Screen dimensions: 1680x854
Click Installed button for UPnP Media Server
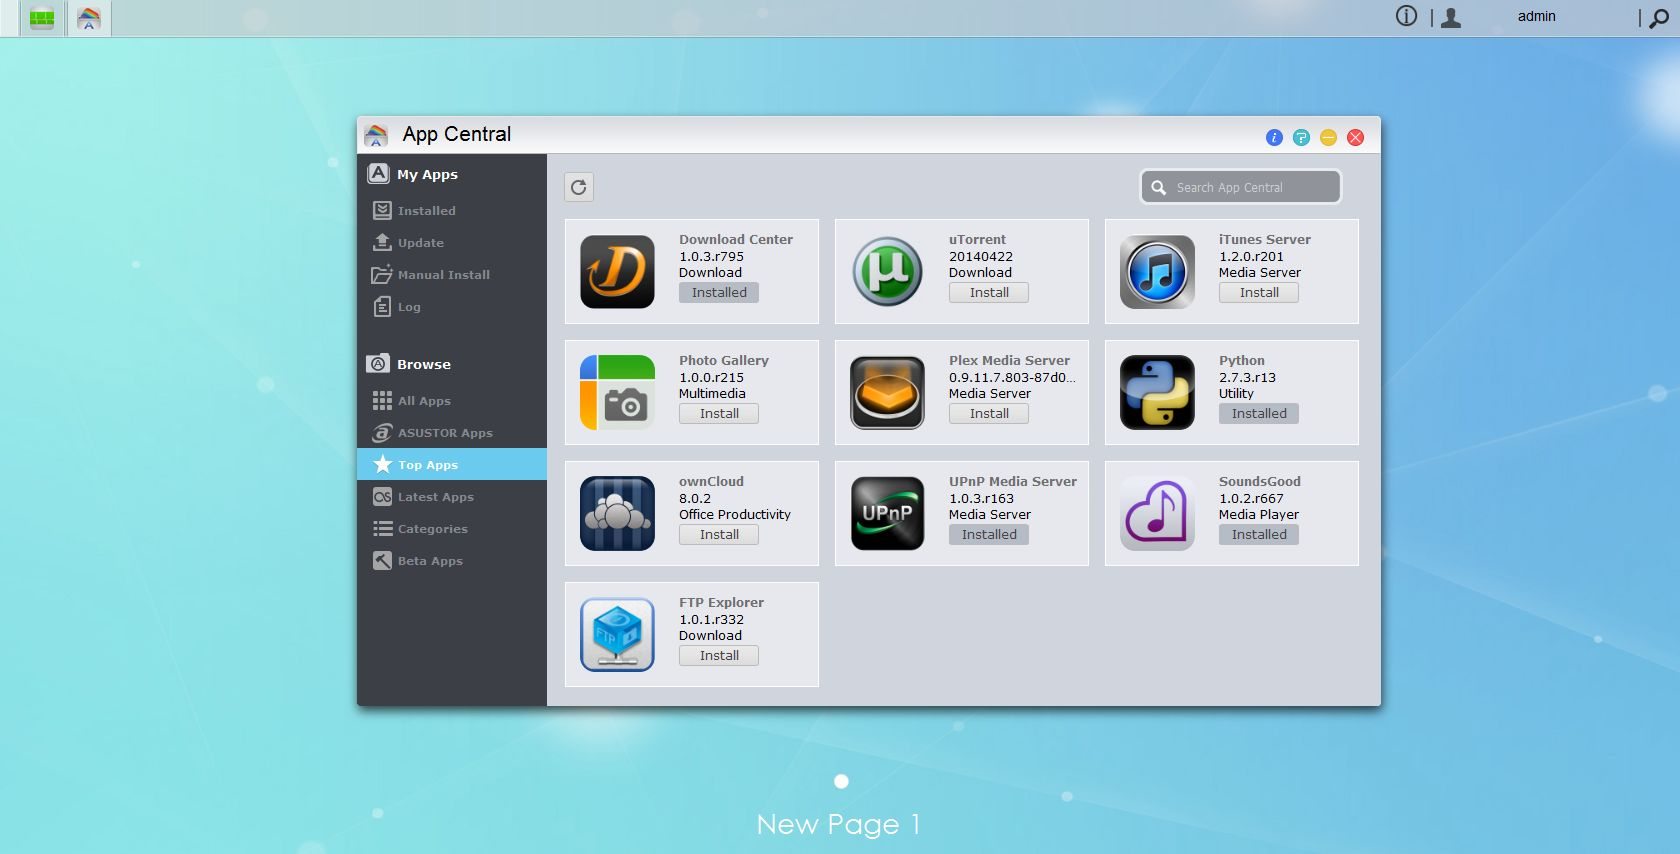tap(989, 535)
